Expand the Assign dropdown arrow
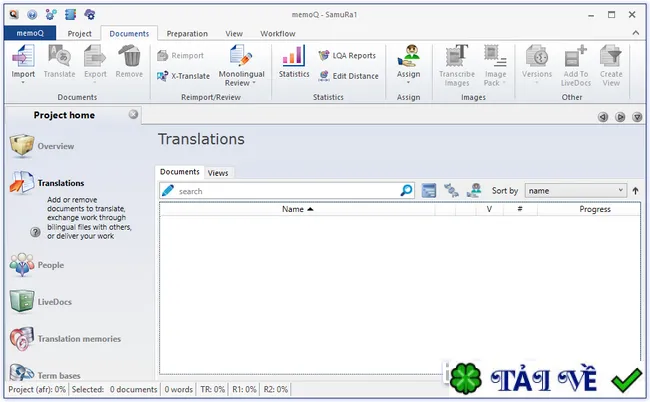The image size is (650, 402). [x=408, y=82]
